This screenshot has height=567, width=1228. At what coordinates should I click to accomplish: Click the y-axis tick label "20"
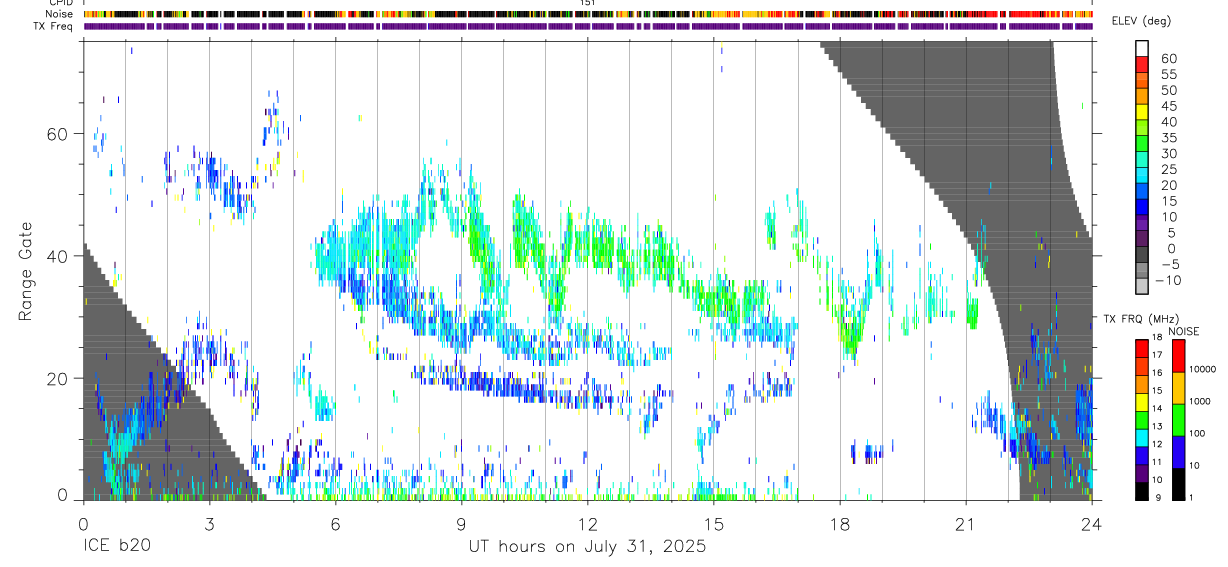tap(58, 378)
